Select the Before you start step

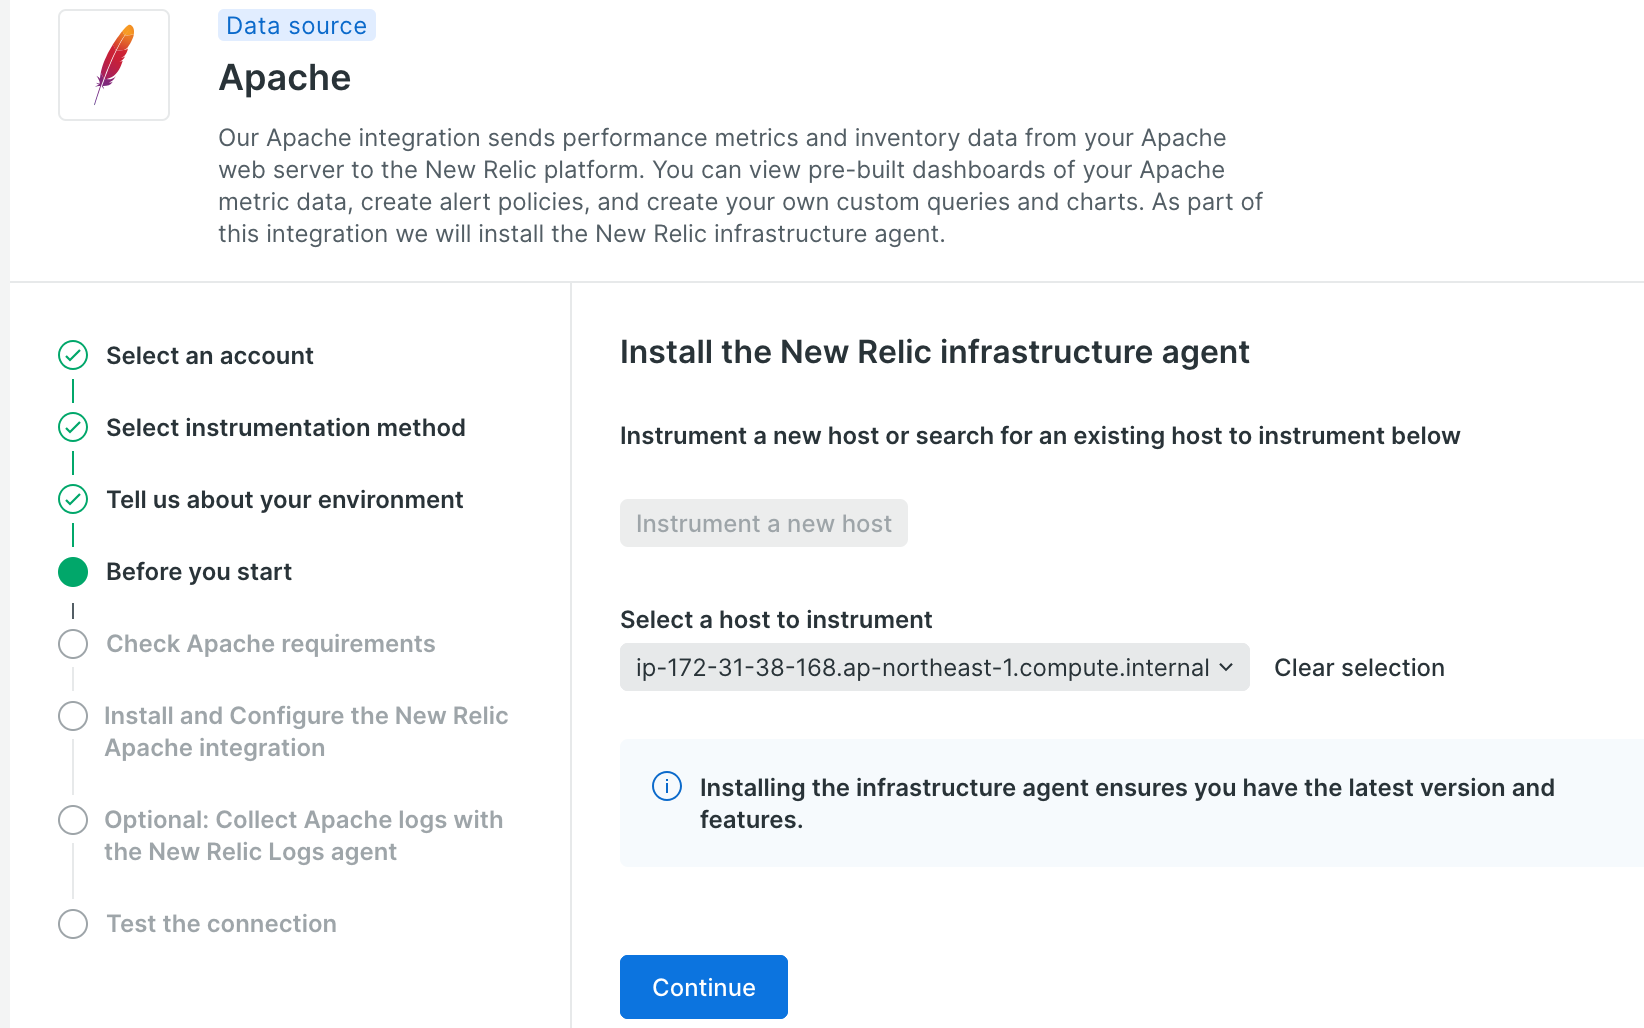click(x=199, y=571)
